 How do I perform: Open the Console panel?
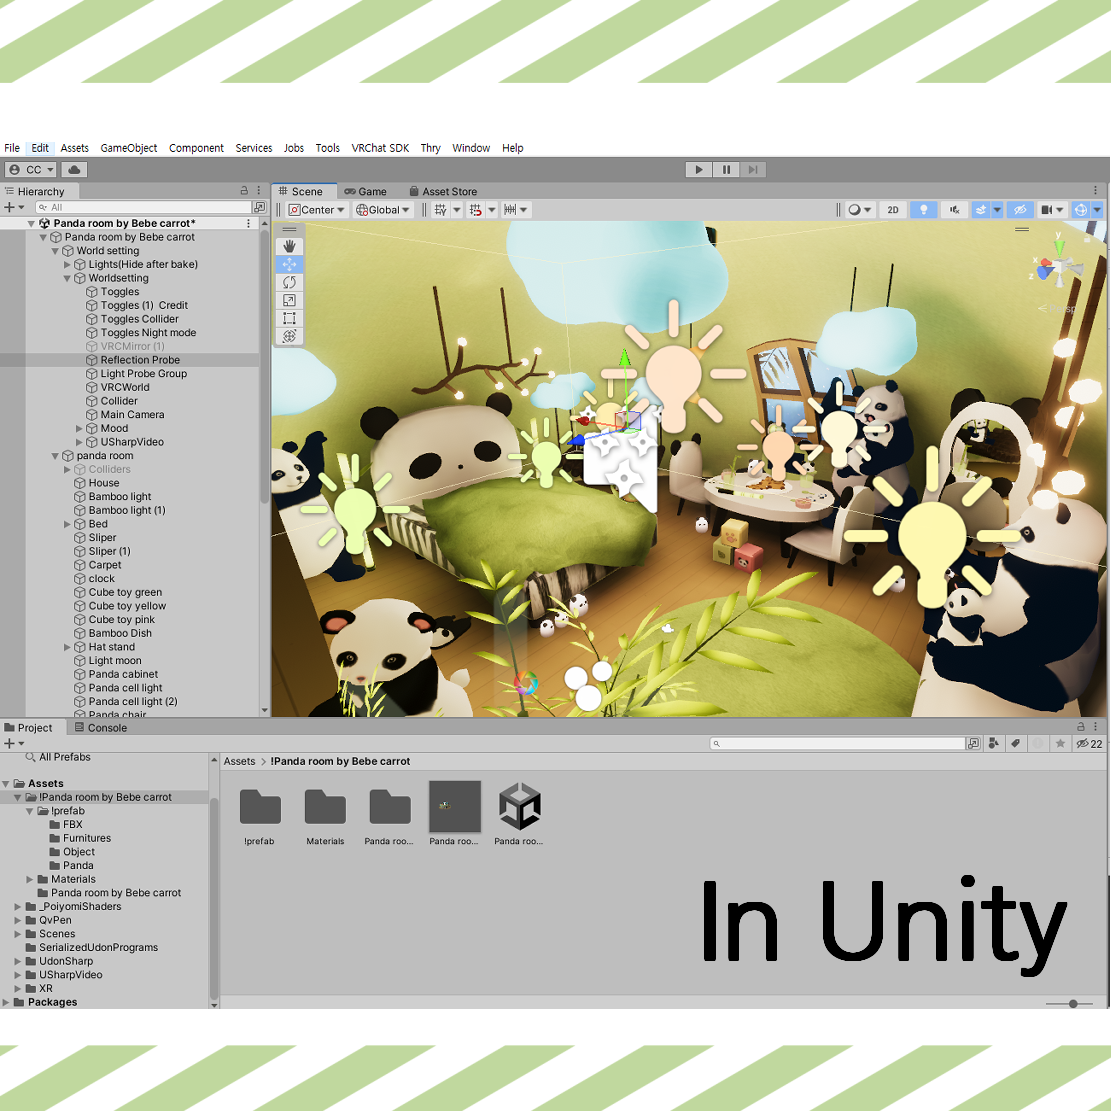(x=98, y=727)
